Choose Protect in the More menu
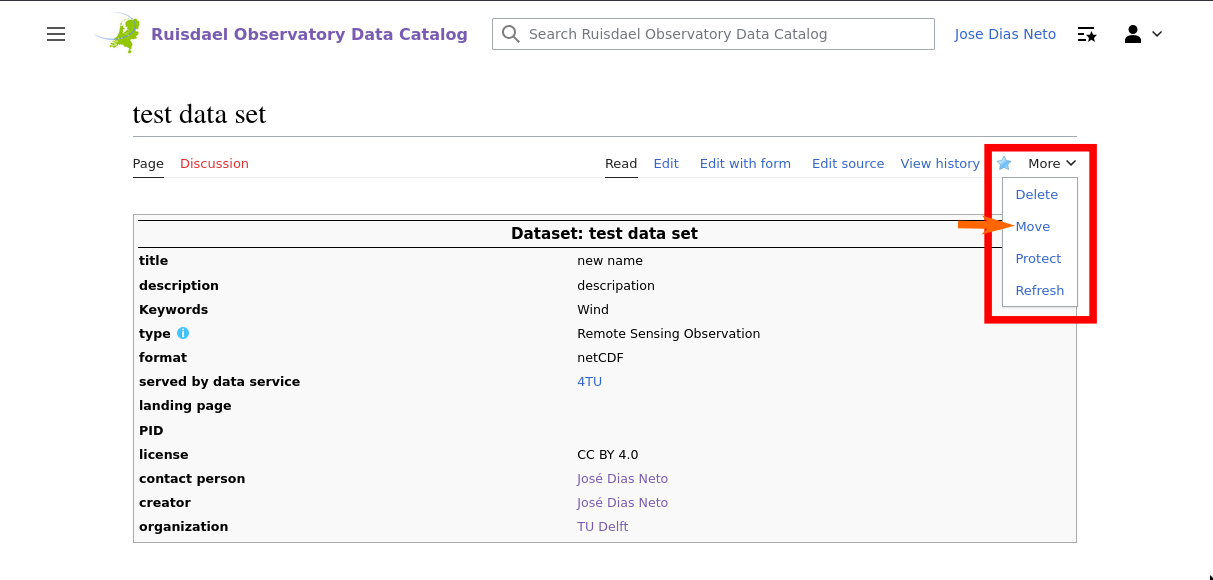 [x=1038, y=259]
